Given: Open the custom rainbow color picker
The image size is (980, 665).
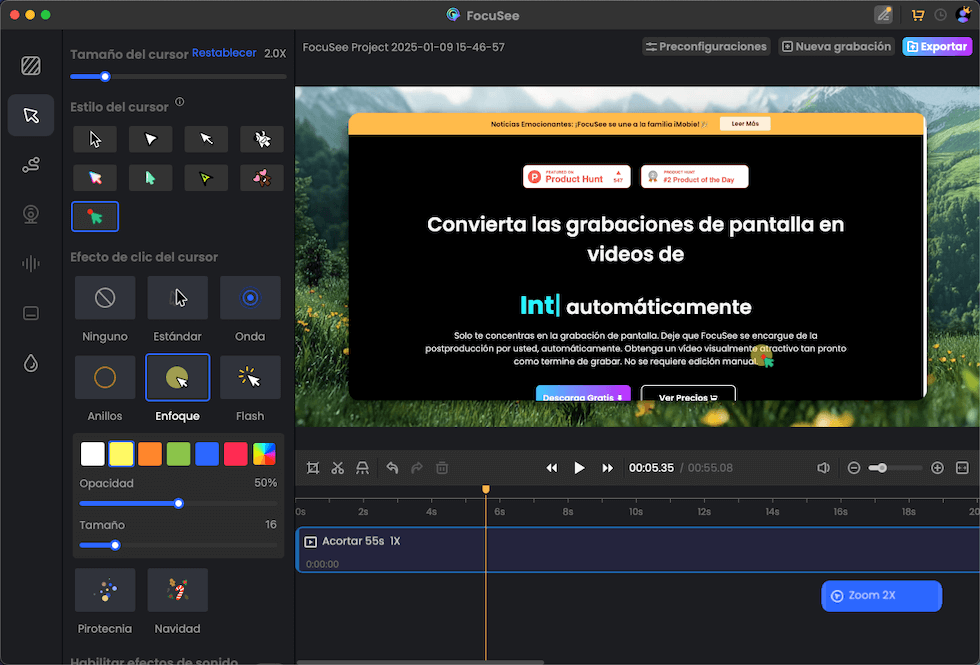Looking at the screenshot, I should click(264, 454).
